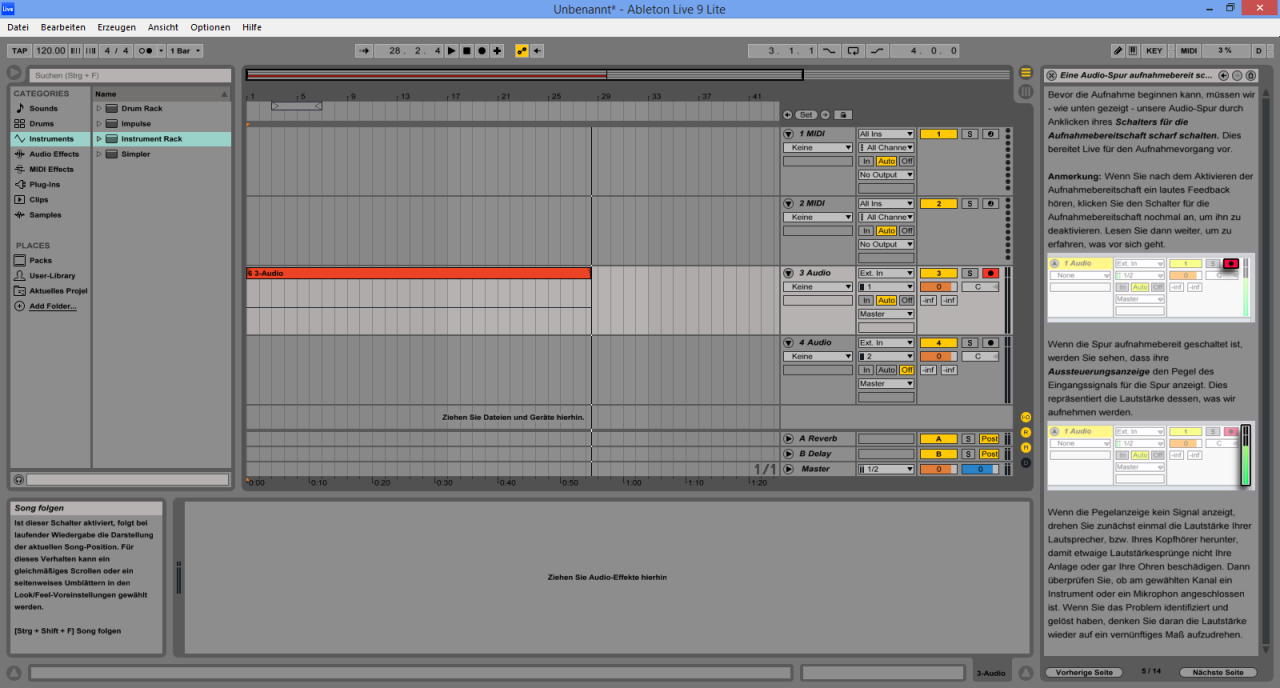
Task: Solo the 3 Audio track
Action: [x=969, y=273]
